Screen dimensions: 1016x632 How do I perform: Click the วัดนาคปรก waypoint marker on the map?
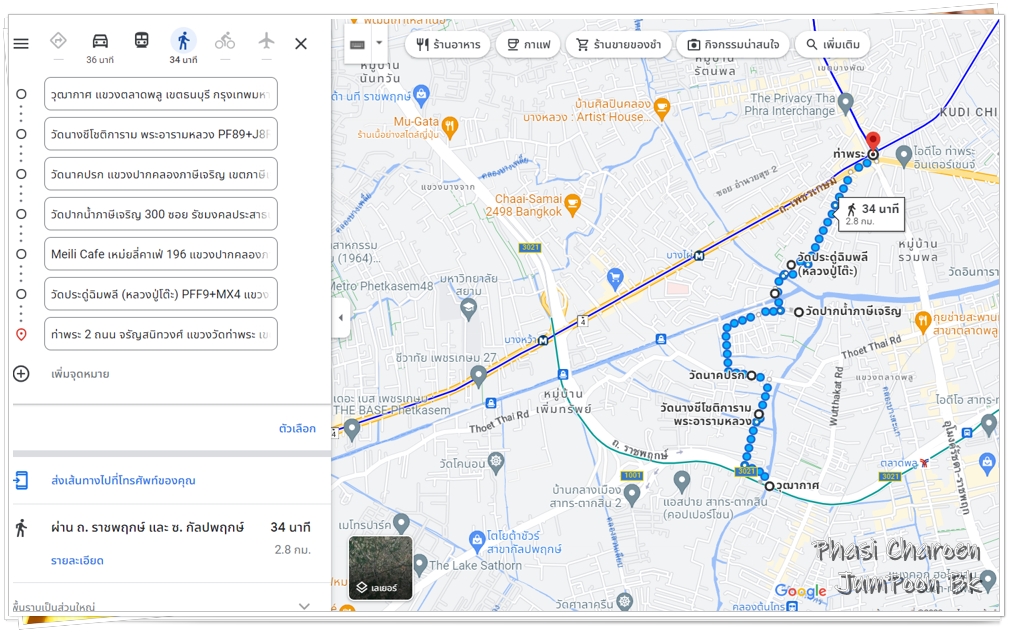click(752, 375)
